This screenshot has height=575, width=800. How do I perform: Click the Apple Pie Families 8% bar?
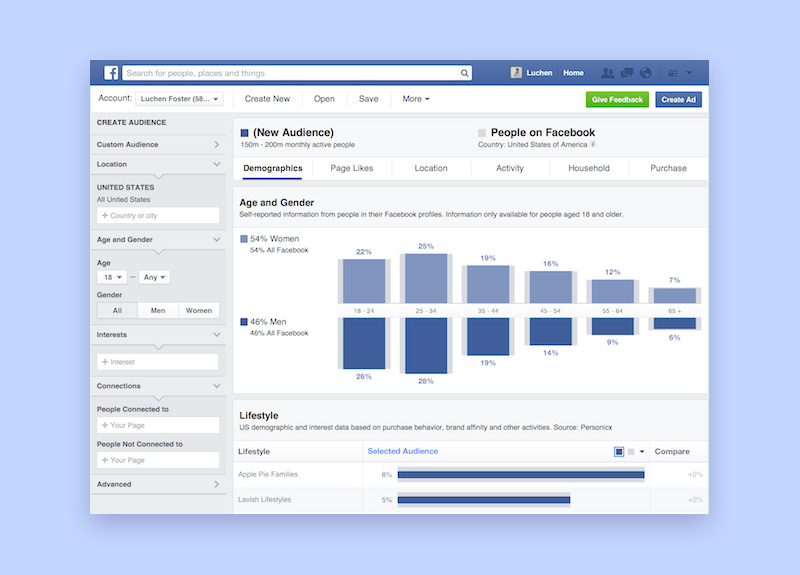(x=521, y=474)
